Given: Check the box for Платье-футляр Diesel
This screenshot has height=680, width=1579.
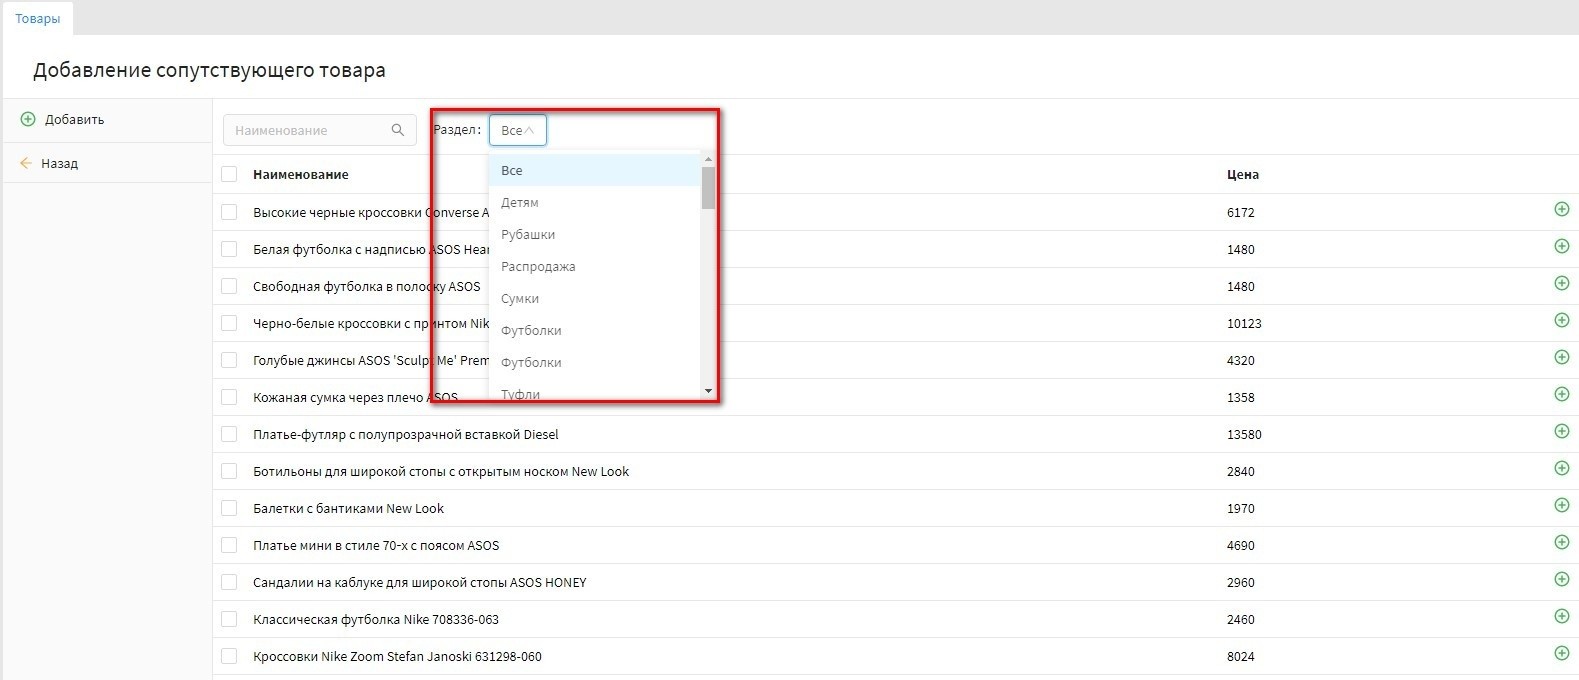Looking at the screenshot, I should coord(229,434).
